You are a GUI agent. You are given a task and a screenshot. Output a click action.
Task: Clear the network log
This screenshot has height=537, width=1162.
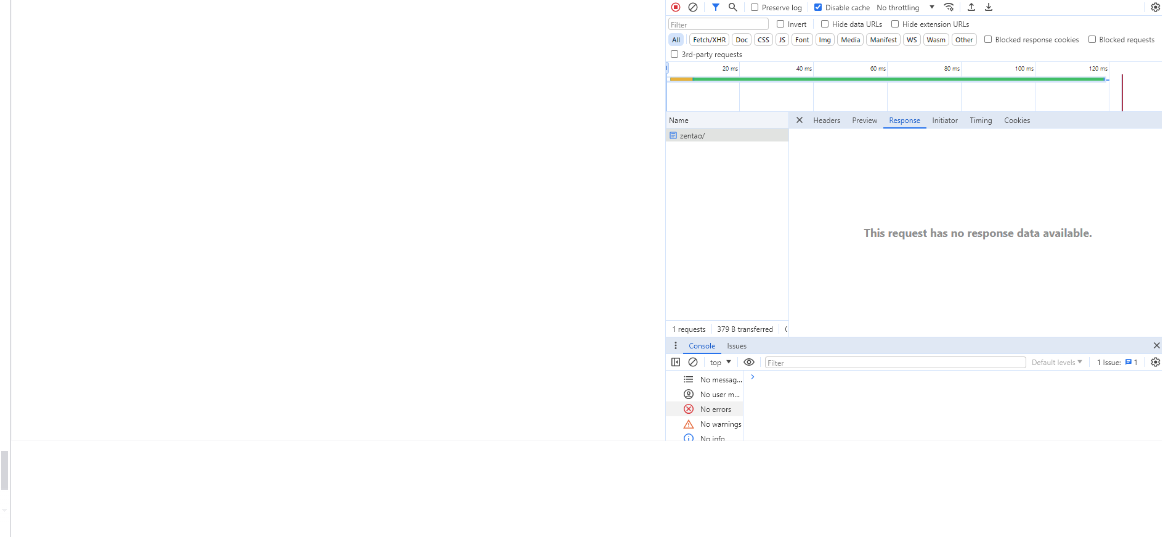[693, 7]
